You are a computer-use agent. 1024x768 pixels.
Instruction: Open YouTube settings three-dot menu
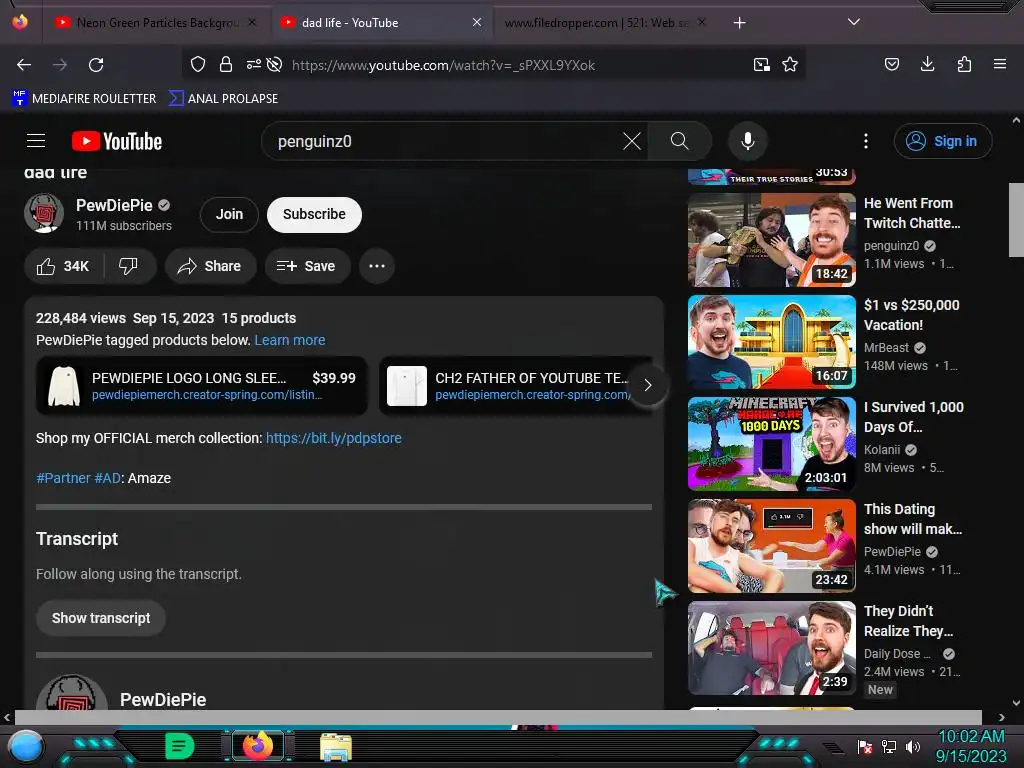pos(866,141)
